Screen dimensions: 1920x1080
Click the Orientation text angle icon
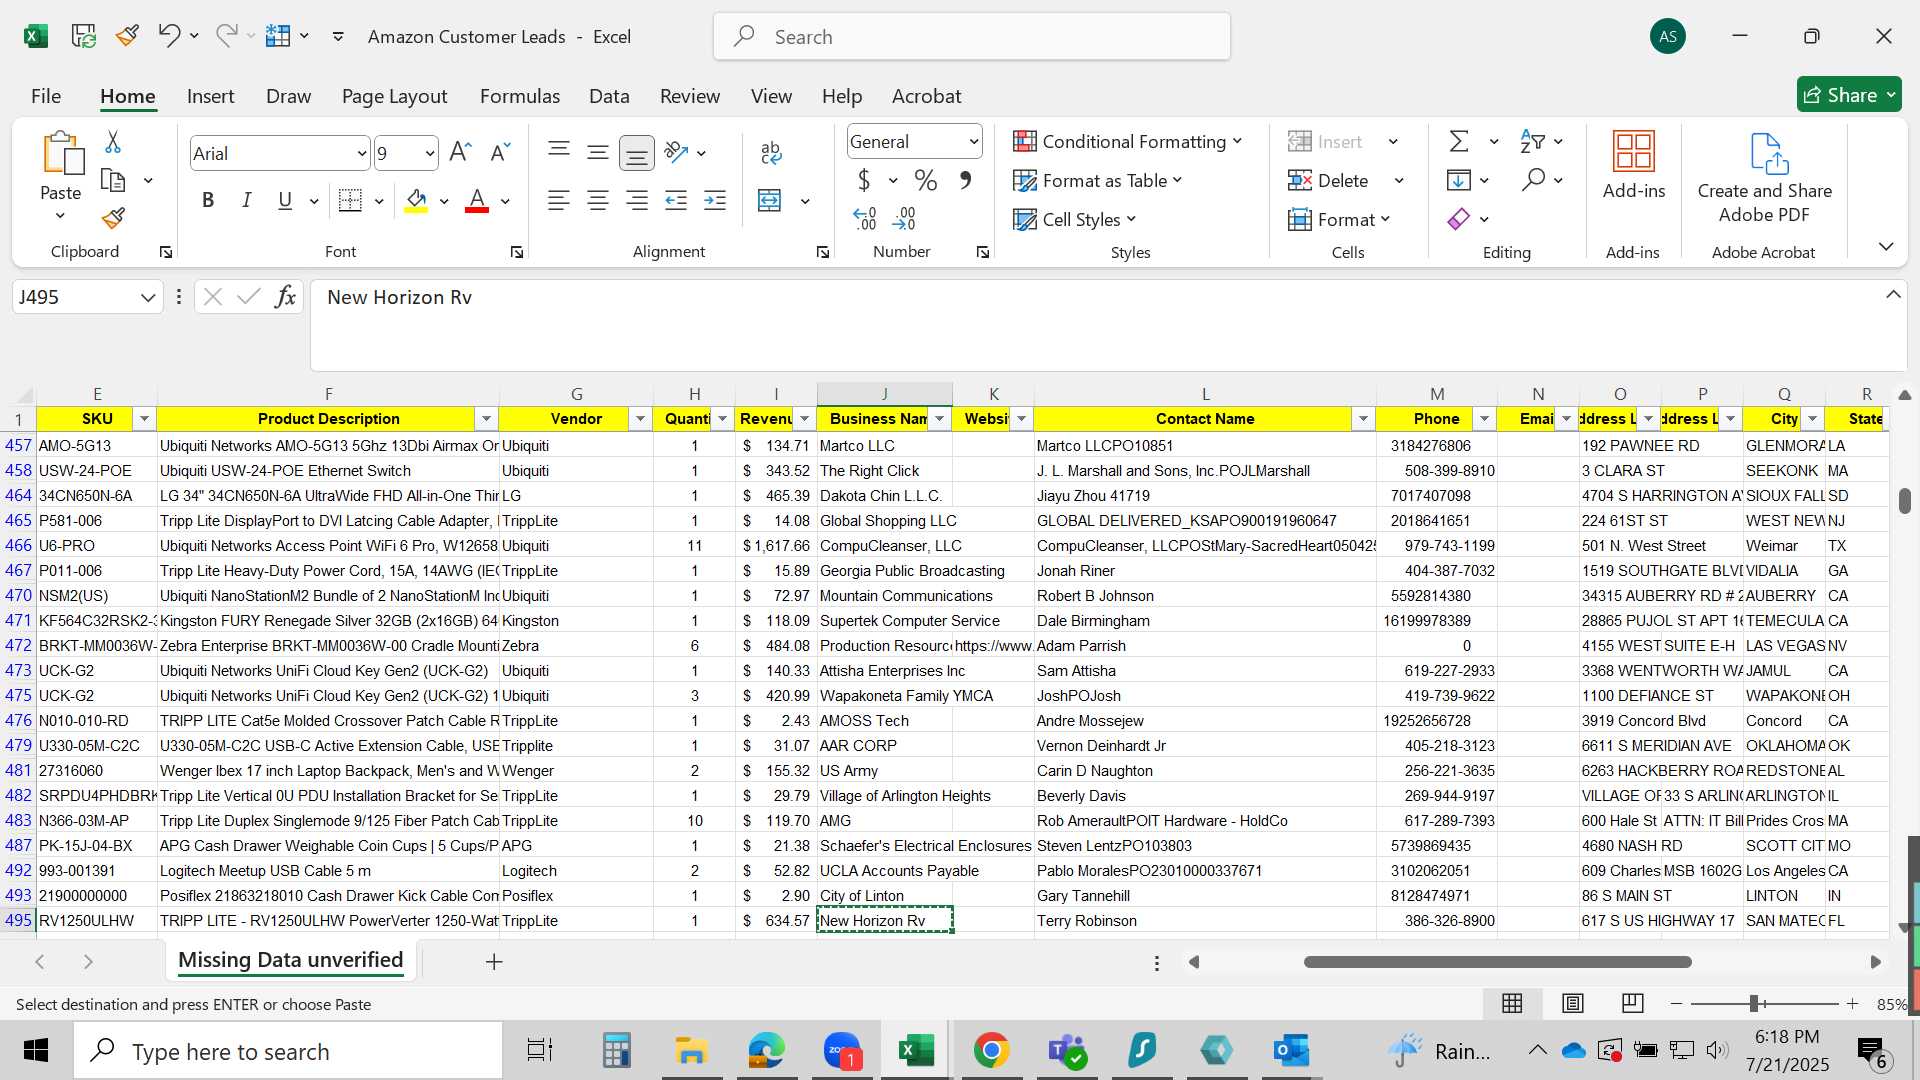pyautogui.click(x=677, y=152)
